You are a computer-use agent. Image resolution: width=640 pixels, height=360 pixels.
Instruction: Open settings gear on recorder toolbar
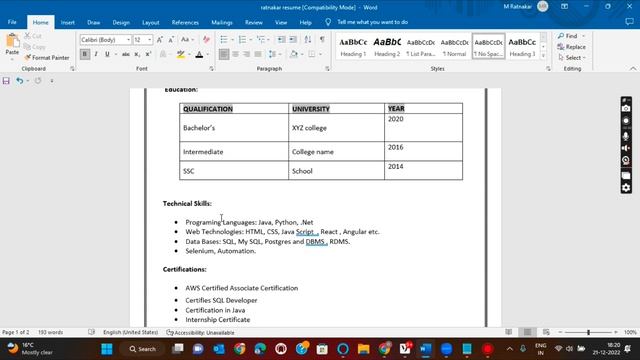point(626,188)
